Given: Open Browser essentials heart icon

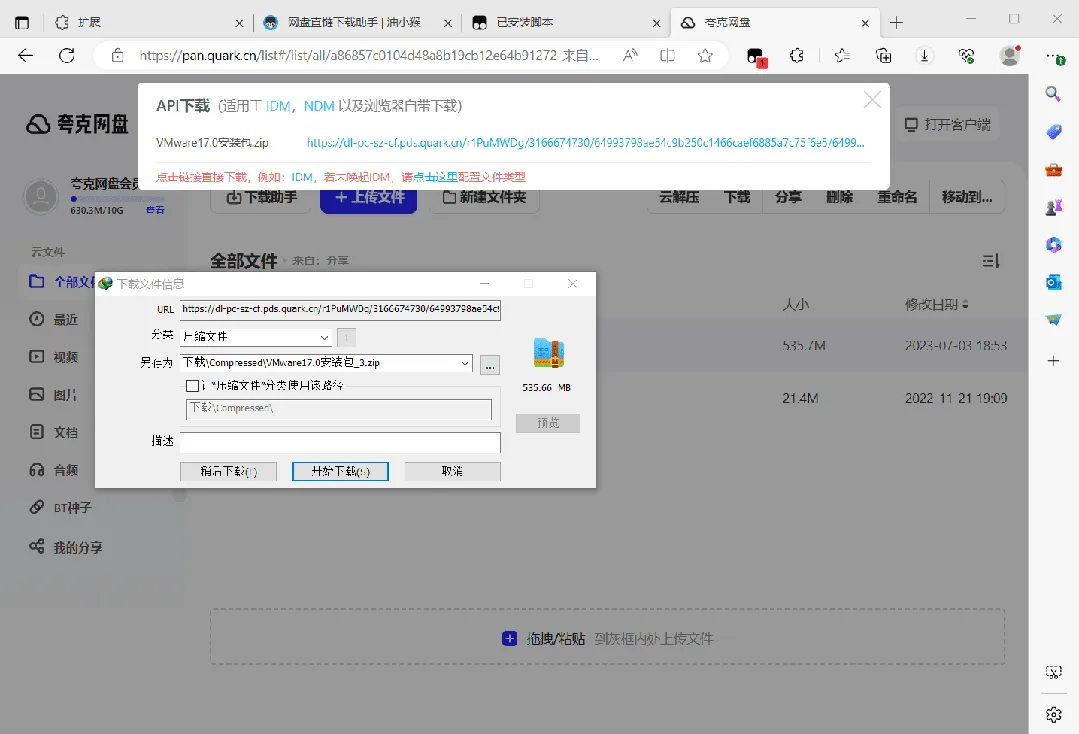Looking at the screenshot, I should [x=966, y=56].
